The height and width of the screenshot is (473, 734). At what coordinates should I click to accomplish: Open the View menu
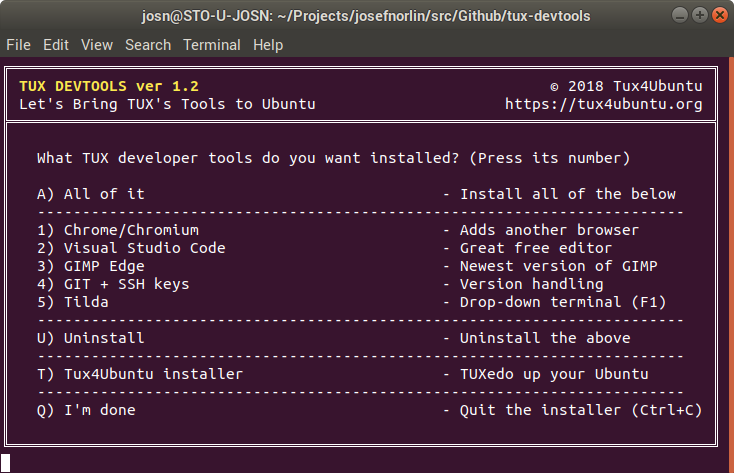(97, 45)
